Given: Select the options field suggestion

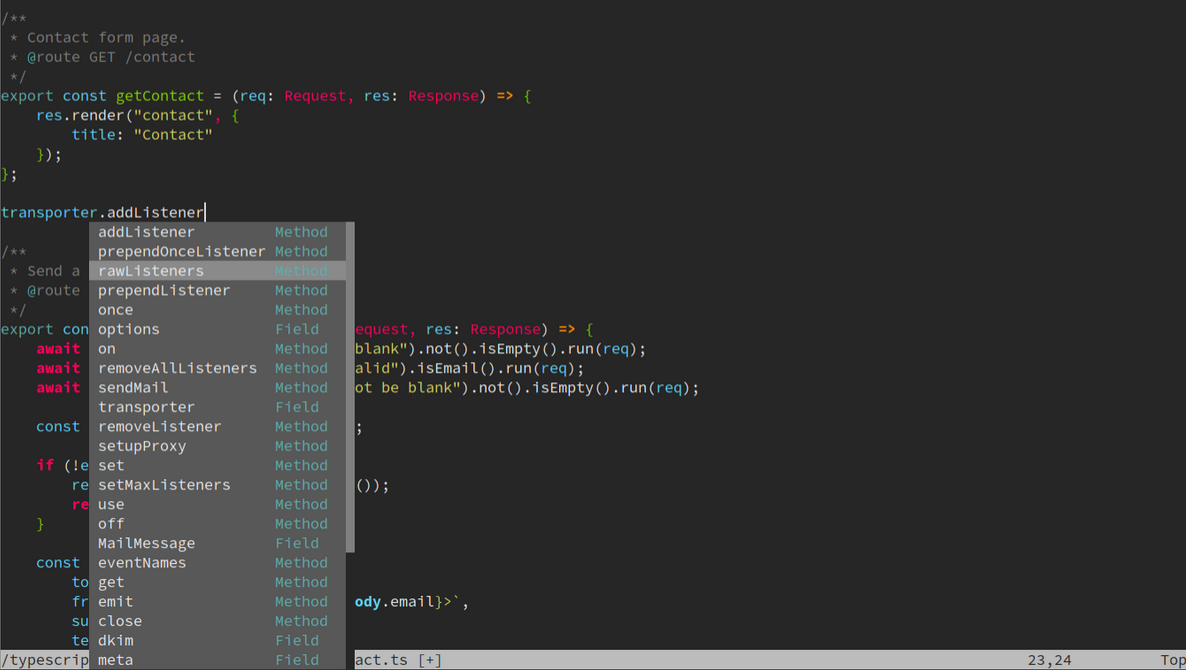Looking at the screenshot, I should click(129, 329).
